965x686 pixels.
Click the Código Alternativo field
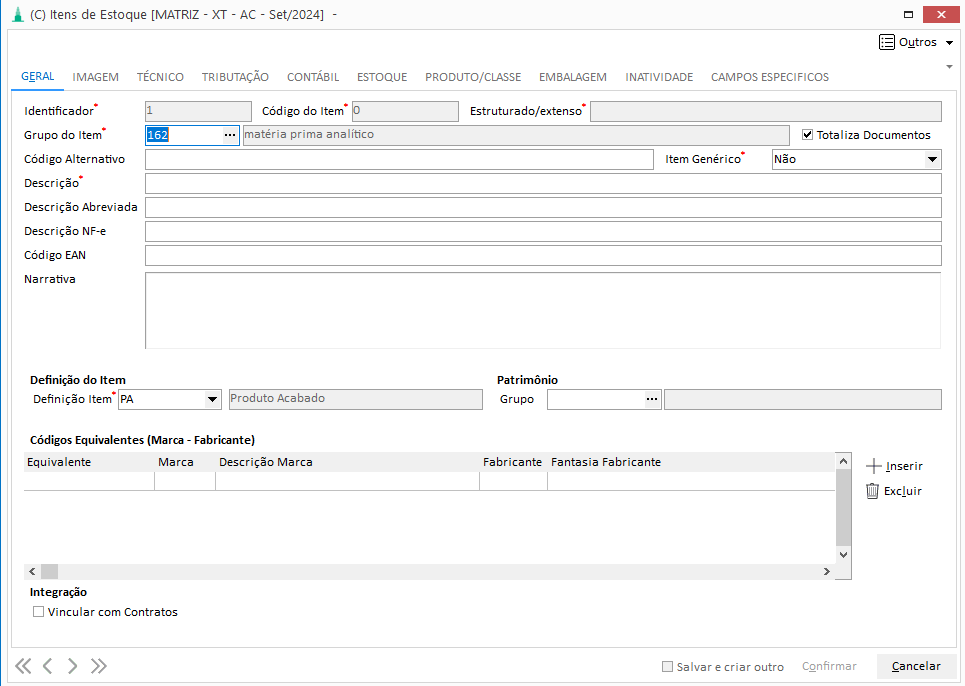[399, 159]
